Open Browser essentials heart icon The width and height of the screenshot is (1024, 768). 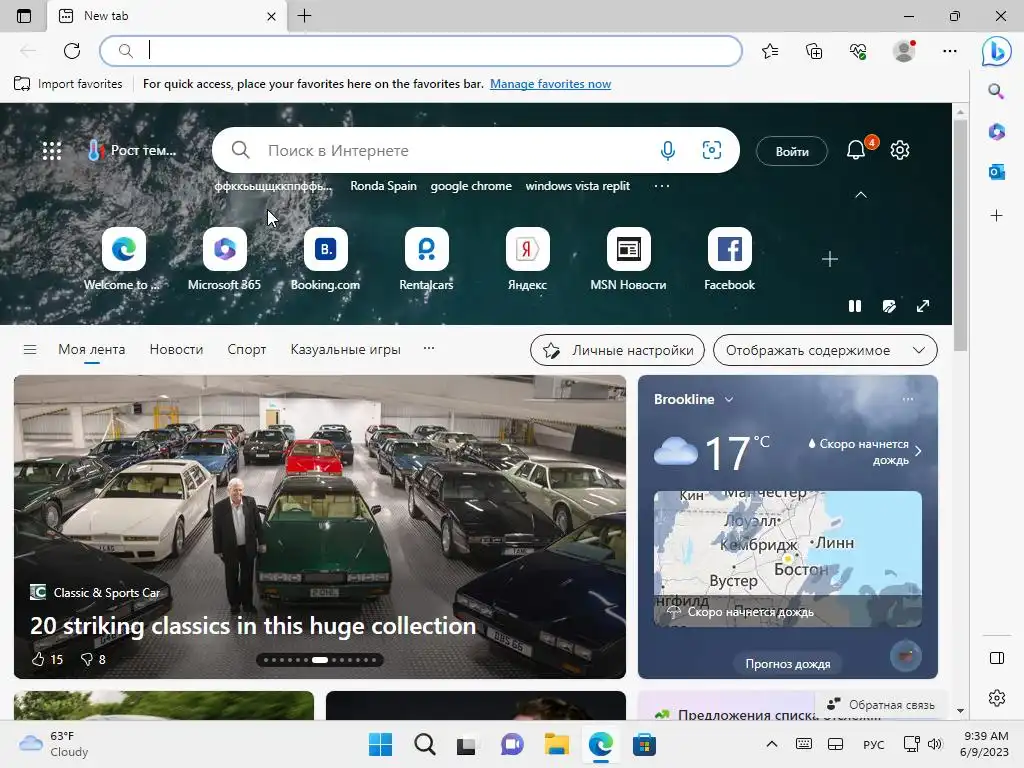tap(858, 51)
